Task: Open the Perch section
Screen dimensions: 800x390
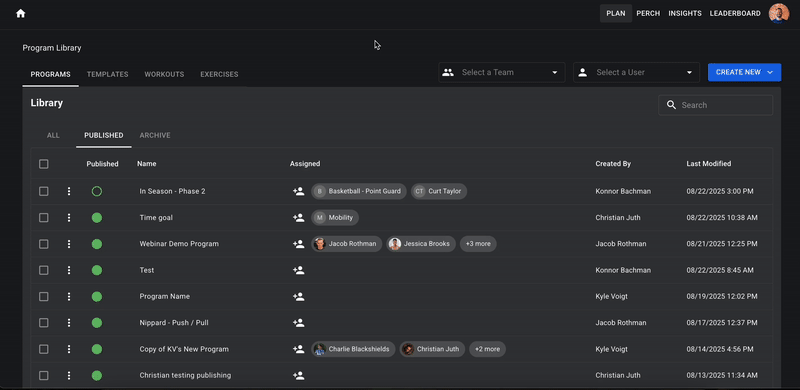Action: pos(648,14)
